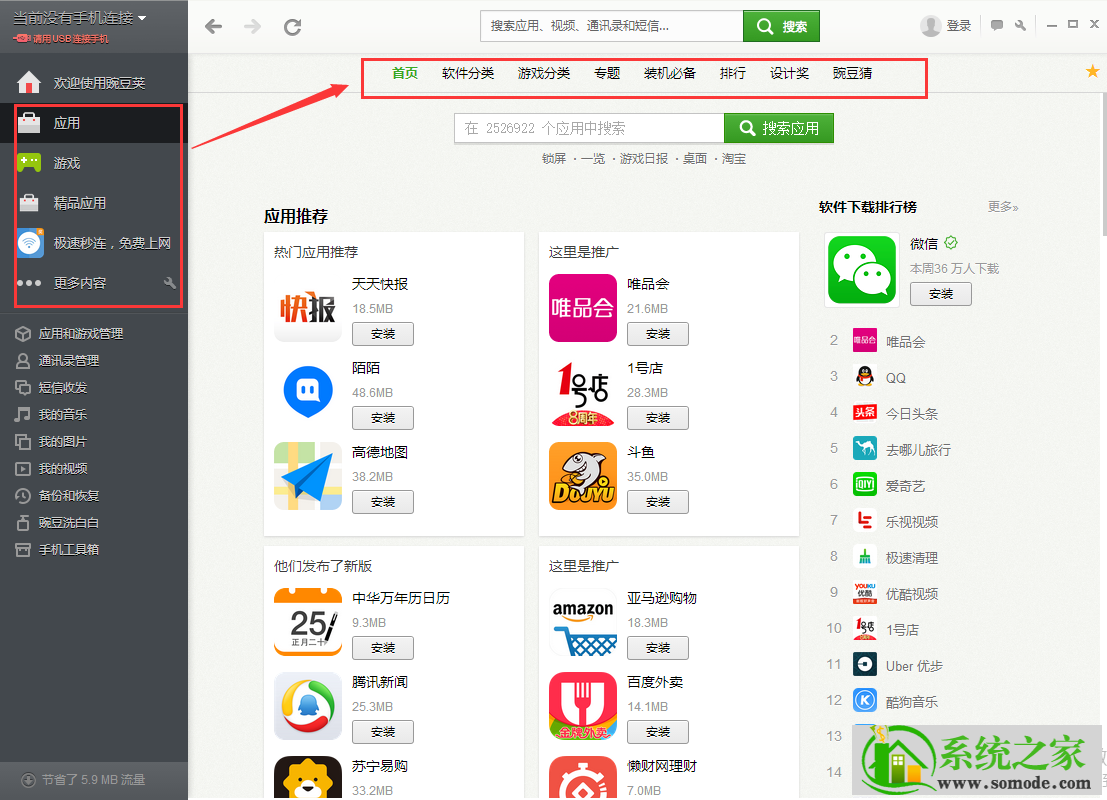Expand the 当前没有手机连接 dropdown
The width and height of the screenshot is (1107, 800).
(x=79, y=18)
